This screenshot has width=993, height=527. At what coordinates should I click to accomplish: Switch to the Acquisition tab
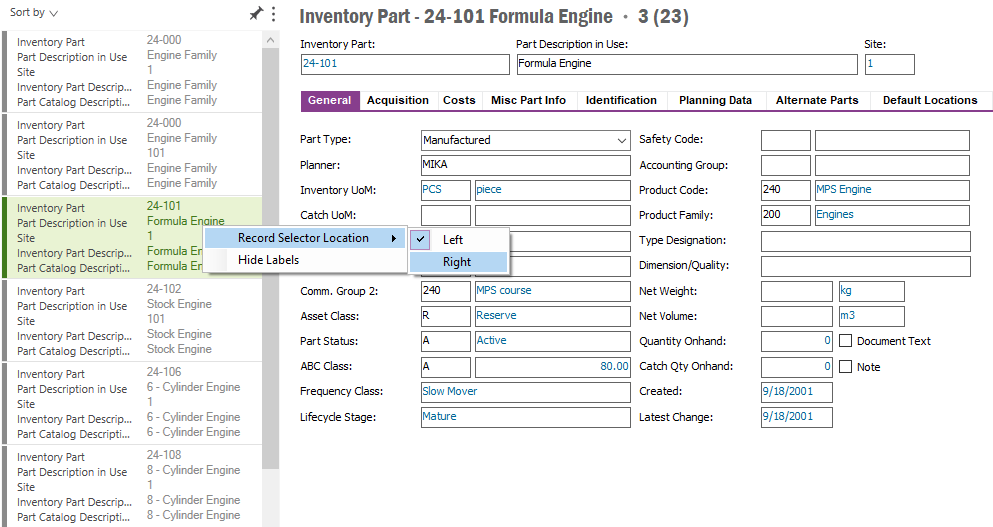point(397,101)
